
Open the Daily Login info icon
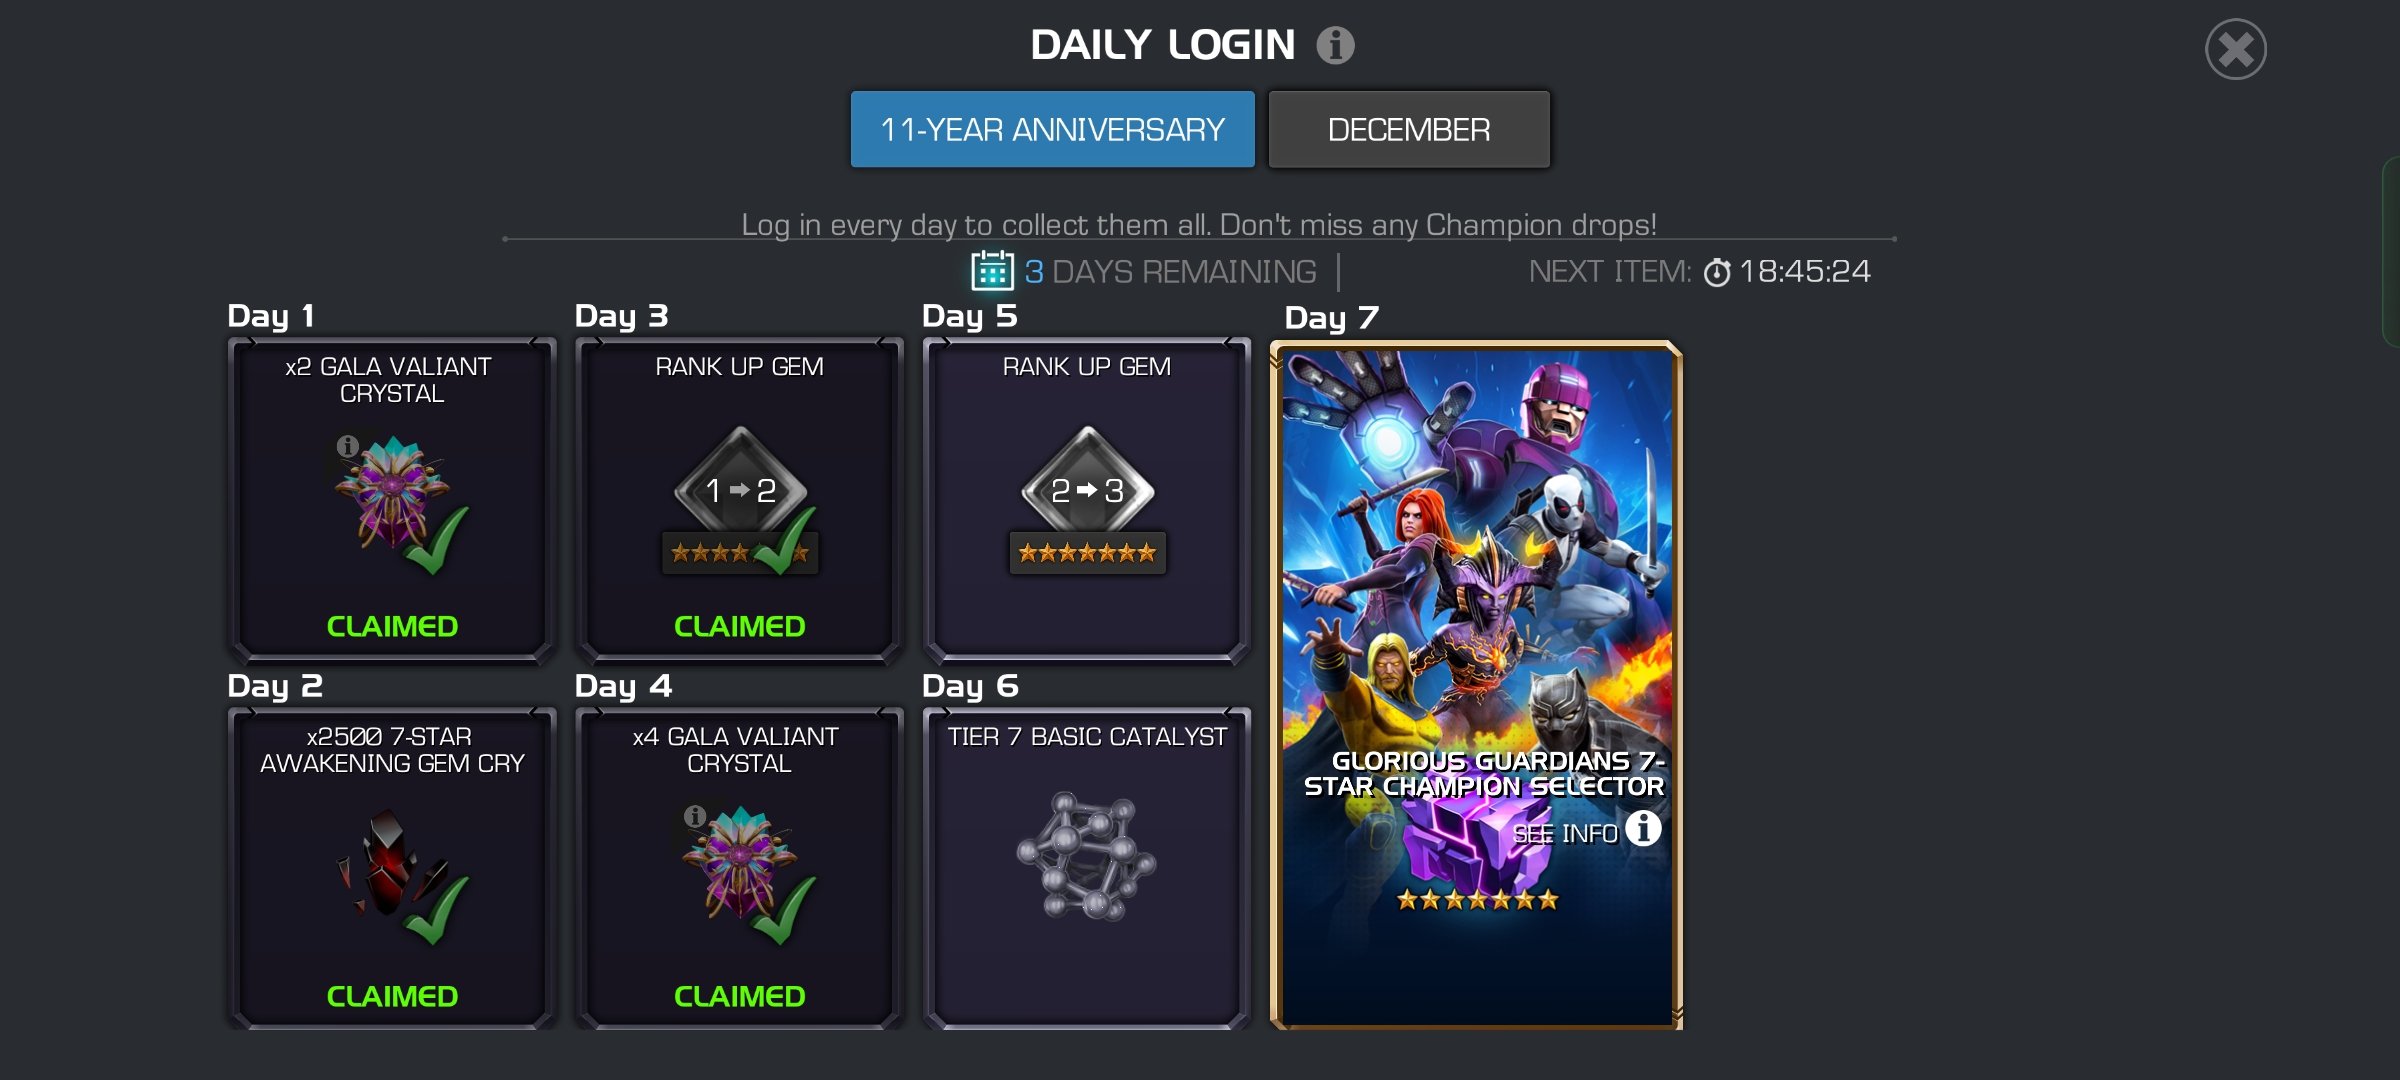(x=1335, y=45)
